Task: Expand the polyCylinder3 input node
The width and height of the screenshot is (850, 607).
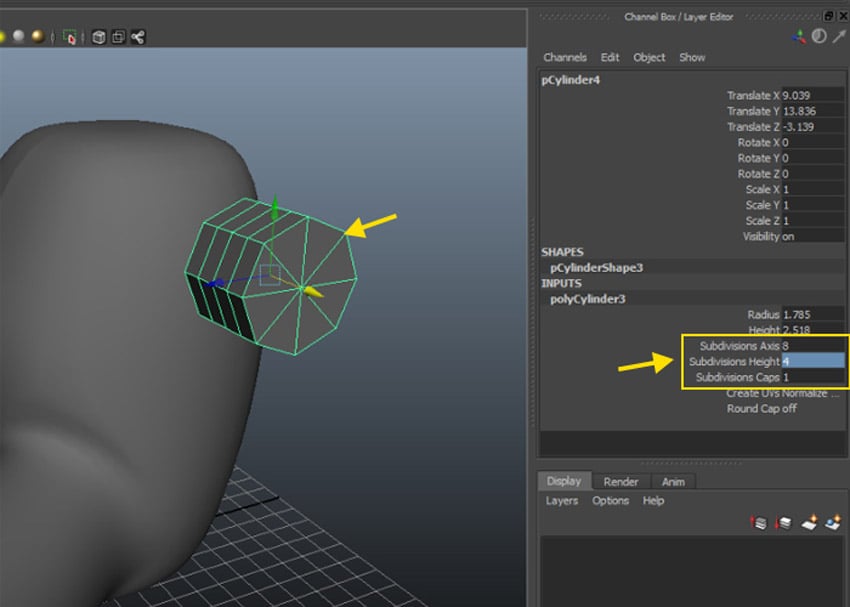Action: (586, 298)
